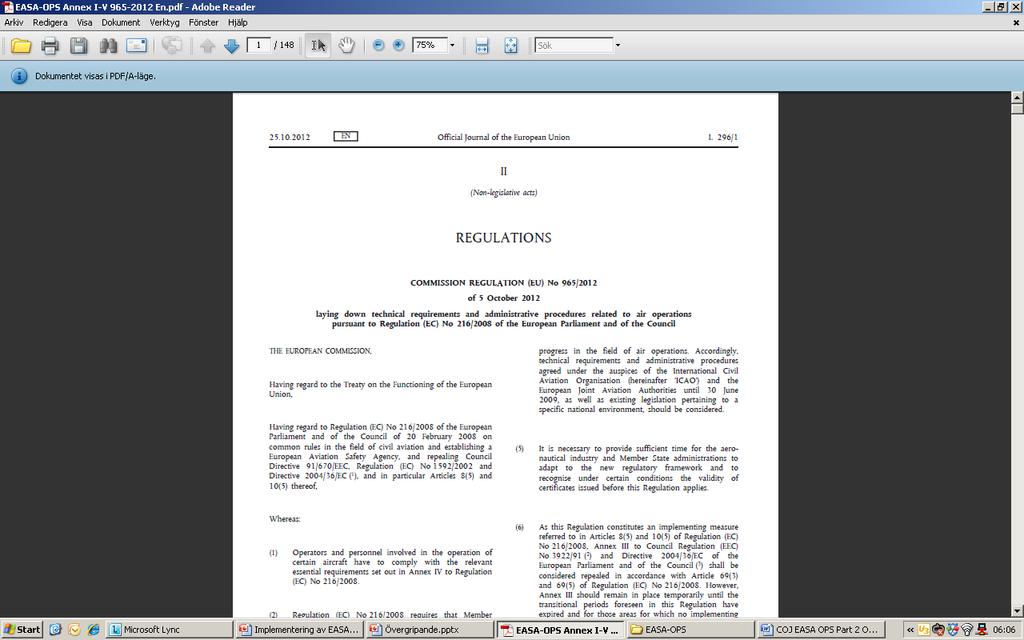This screenshot has height=640, width=1024.
Task: Click the vertical scrollbar up arrow
Action: coord(1017,97)
